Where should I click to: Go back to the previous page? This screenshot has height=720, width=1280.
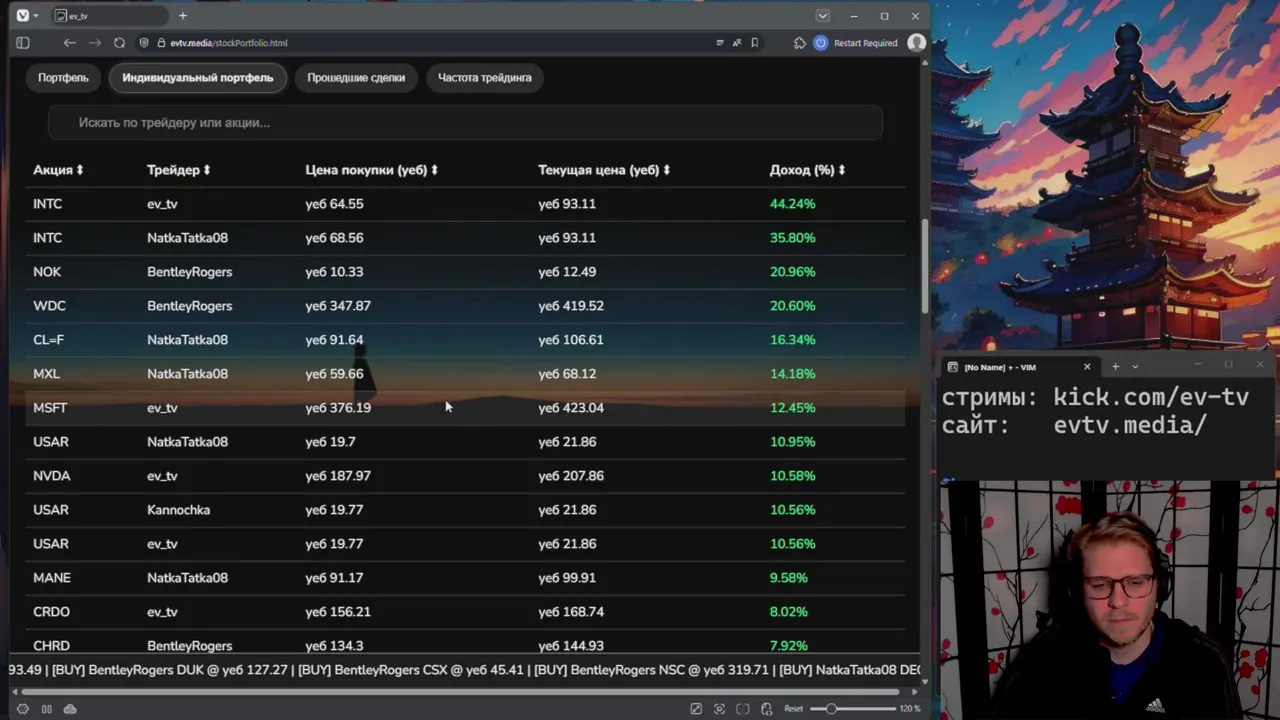(69, 43)
